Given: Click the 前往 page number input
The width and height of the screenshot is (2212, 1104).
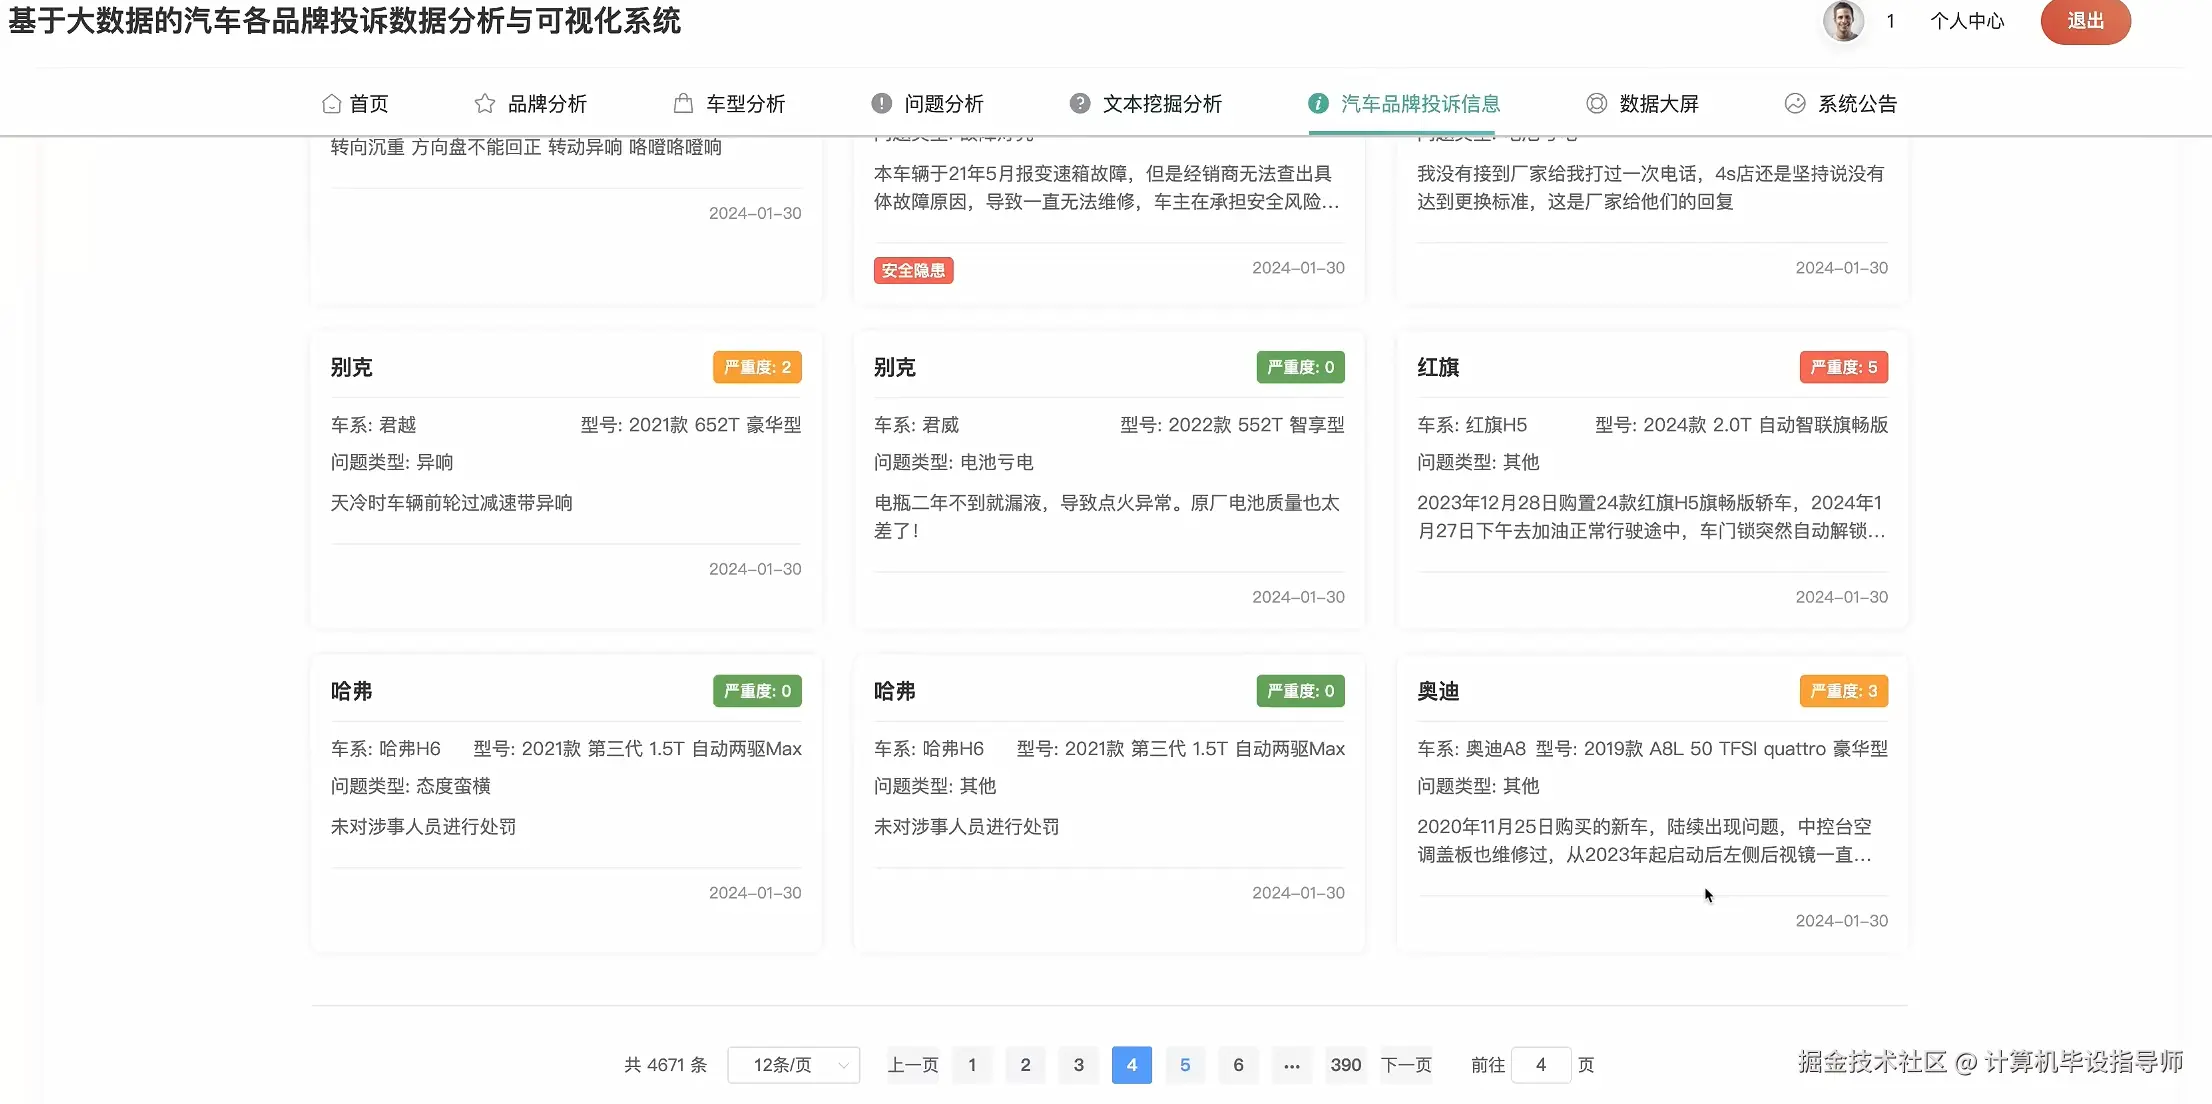Looking at the screenshot, I should click(x=1541, y=1065).
